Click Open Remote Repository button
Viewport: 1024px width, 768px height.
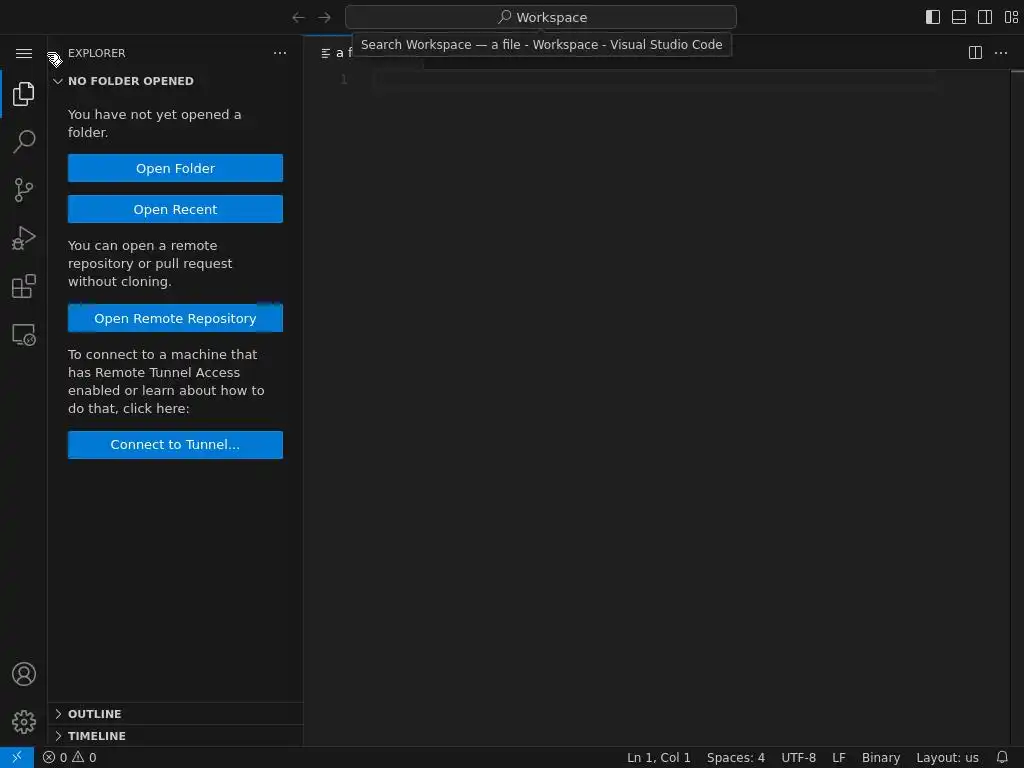[x=175, y=318]
